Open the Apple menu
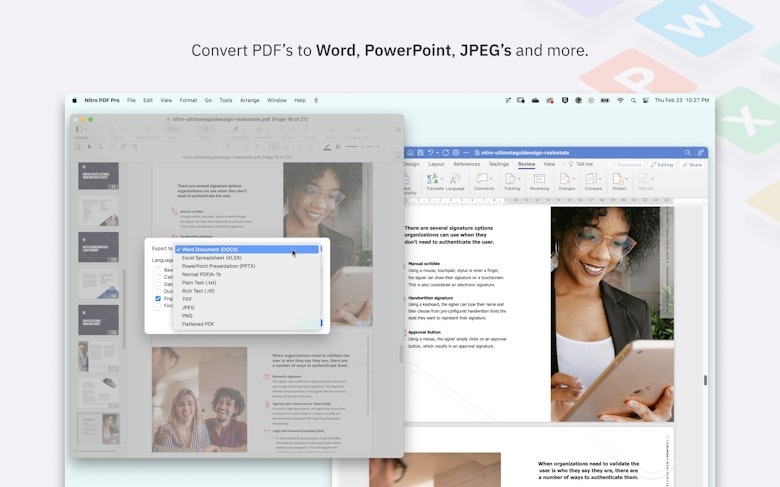This screenshot has height=487, width=780. [75, 100]
